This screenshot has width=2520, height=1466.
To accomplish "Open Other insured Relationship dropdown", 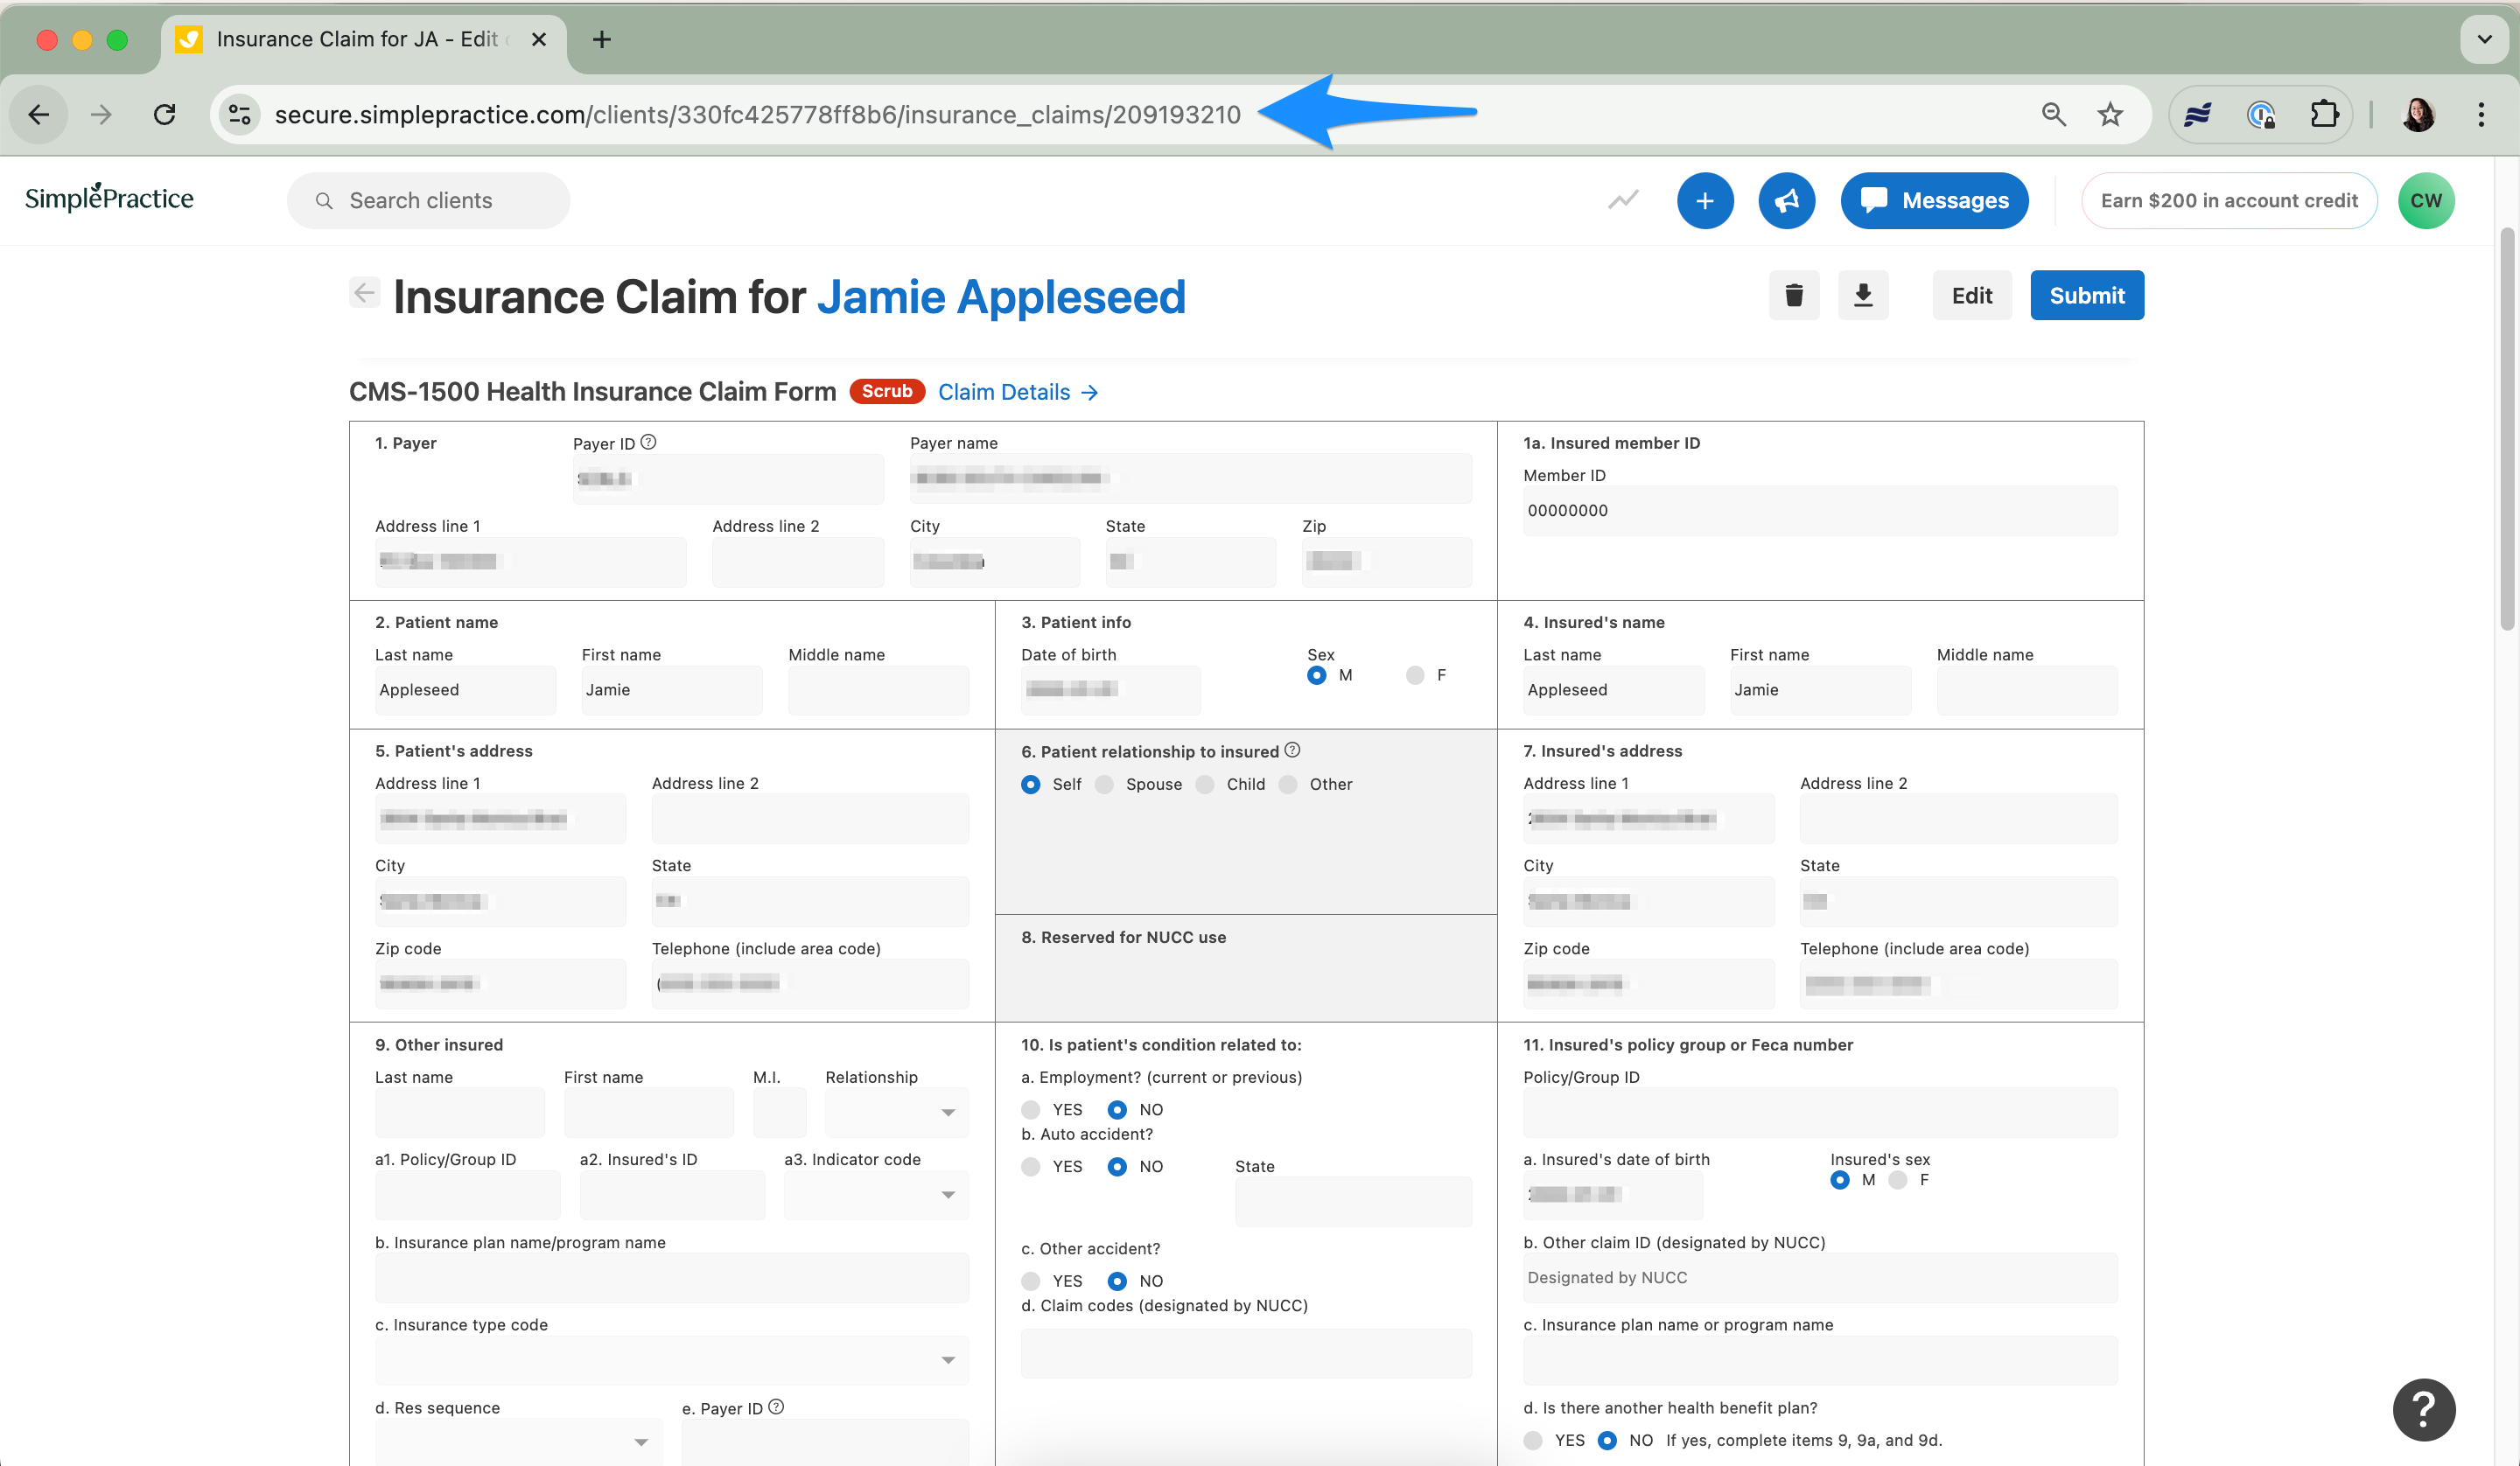I will coord(896,1112).
